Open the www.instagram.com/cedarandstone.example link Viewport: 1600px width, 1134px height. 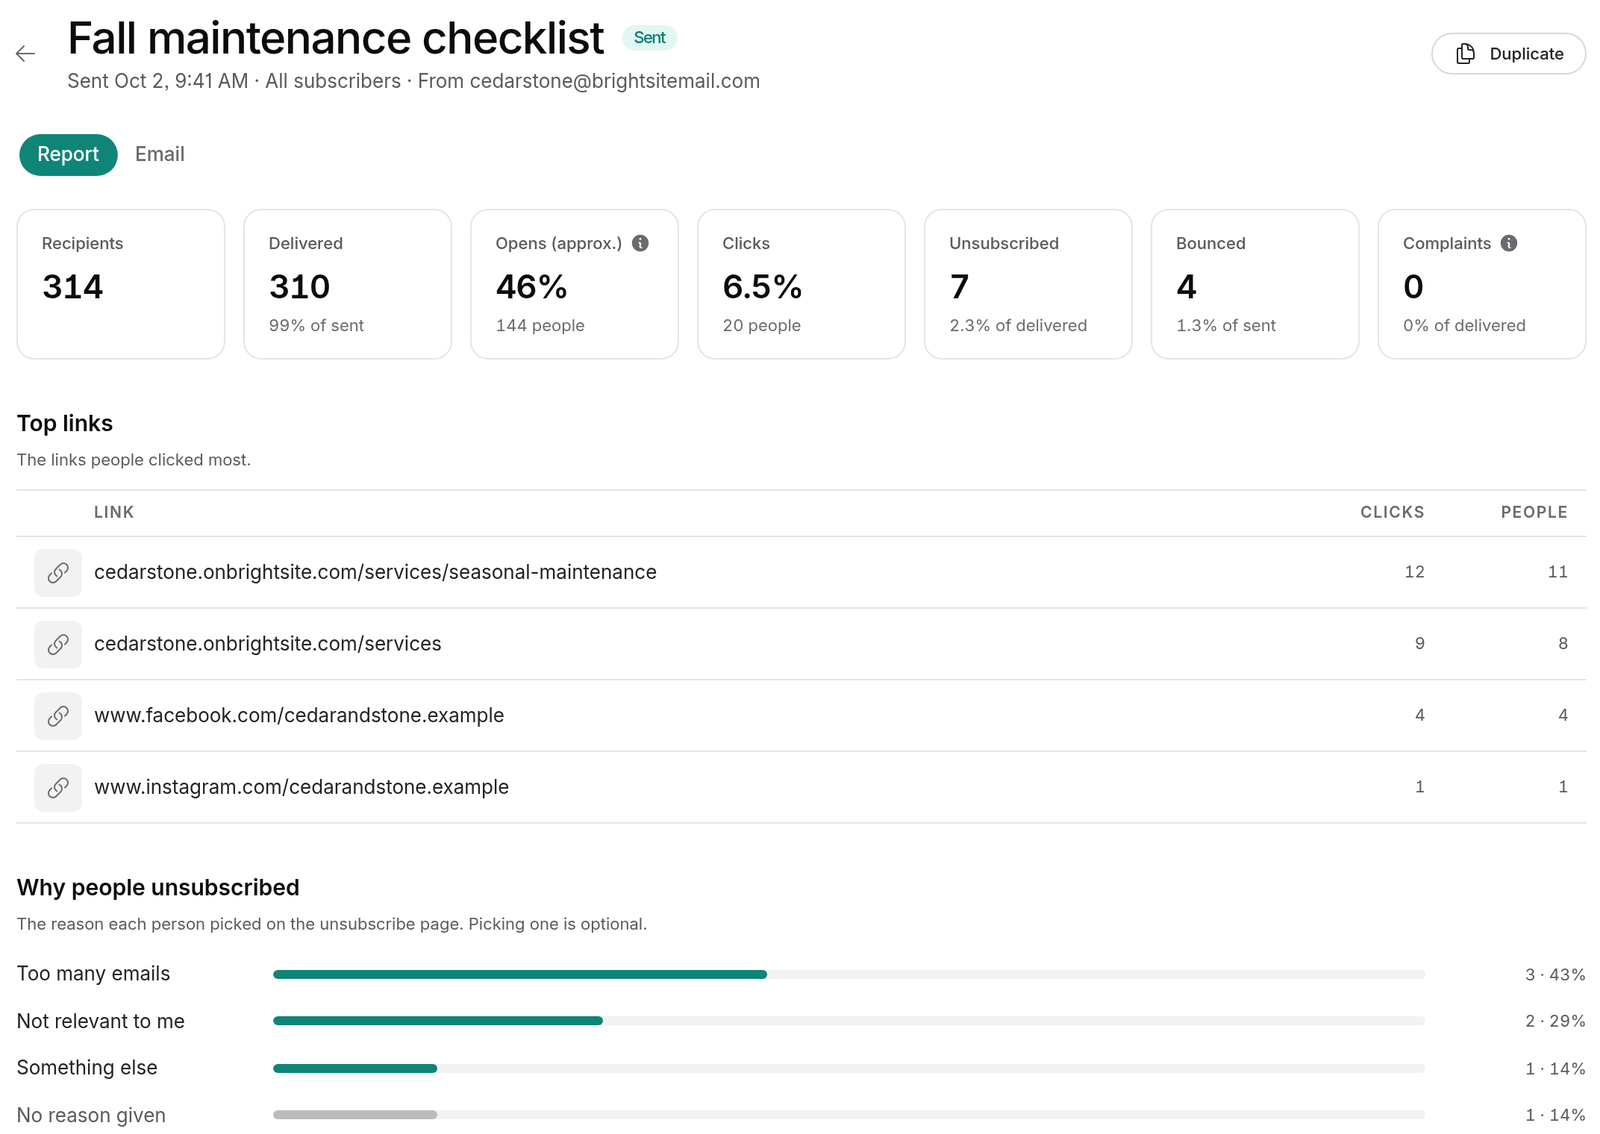point(301,787)
